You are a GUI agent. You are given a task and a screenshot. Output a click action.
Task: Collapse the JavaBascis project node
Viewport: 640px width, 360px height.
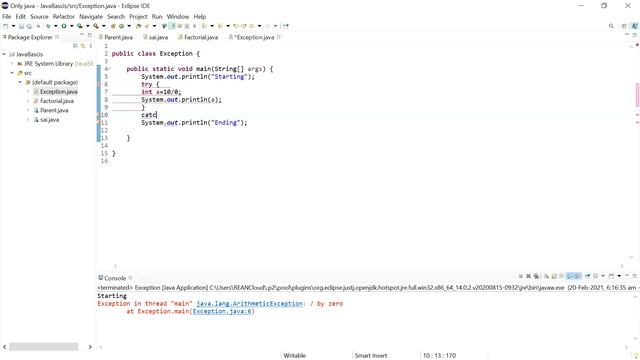[4, 54]
